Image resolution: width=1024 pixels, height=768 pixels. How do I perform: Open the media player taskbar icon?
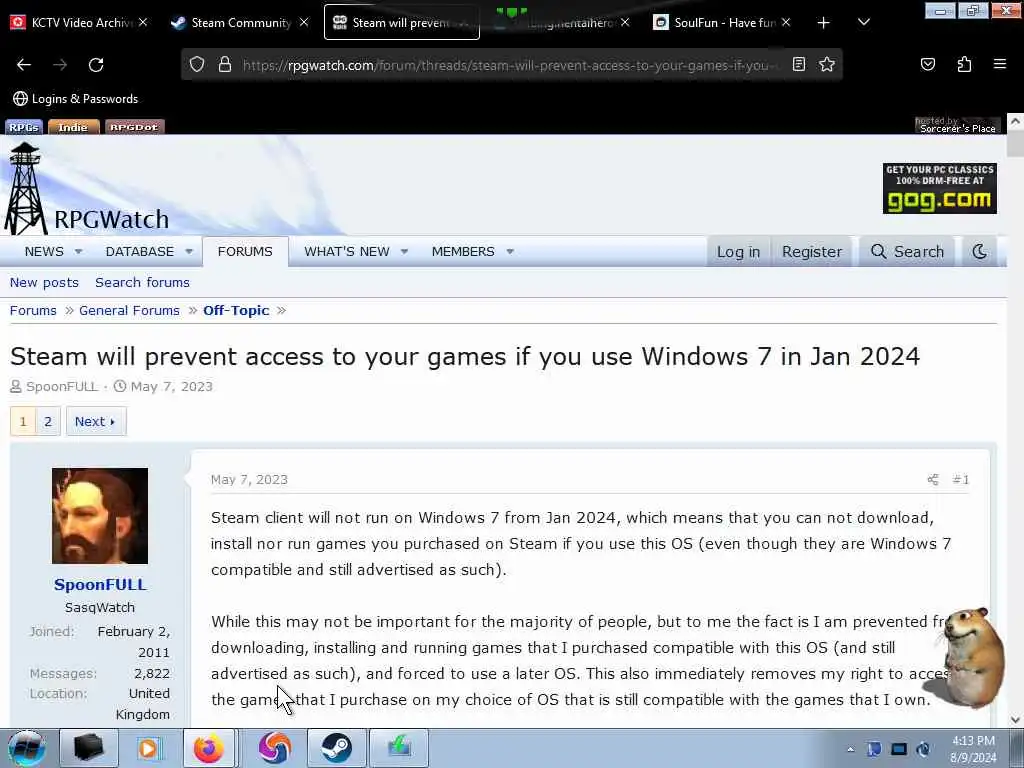coord(148,748)
